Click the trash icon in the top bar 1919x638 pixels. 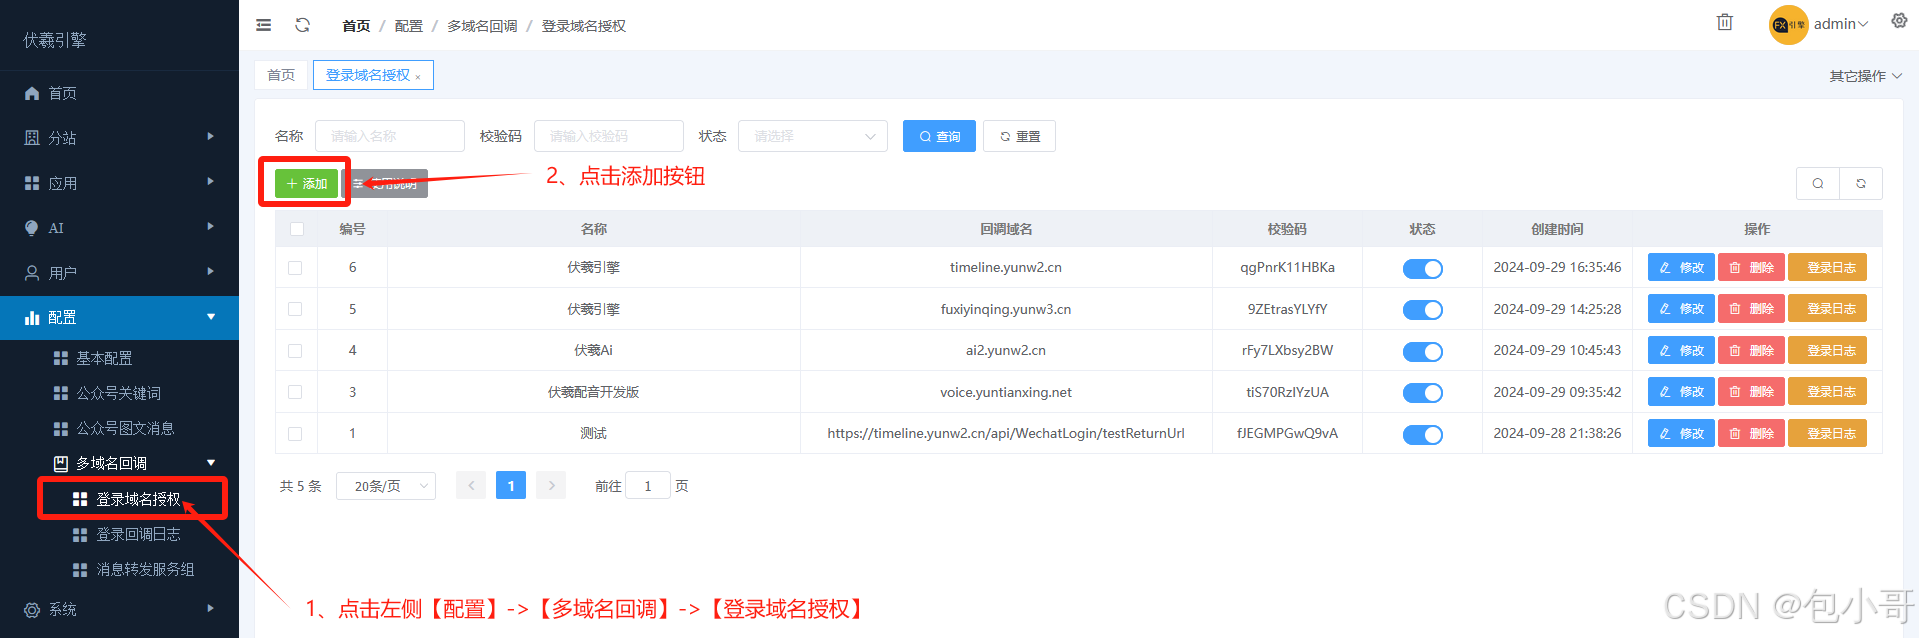click(1725, 22)
